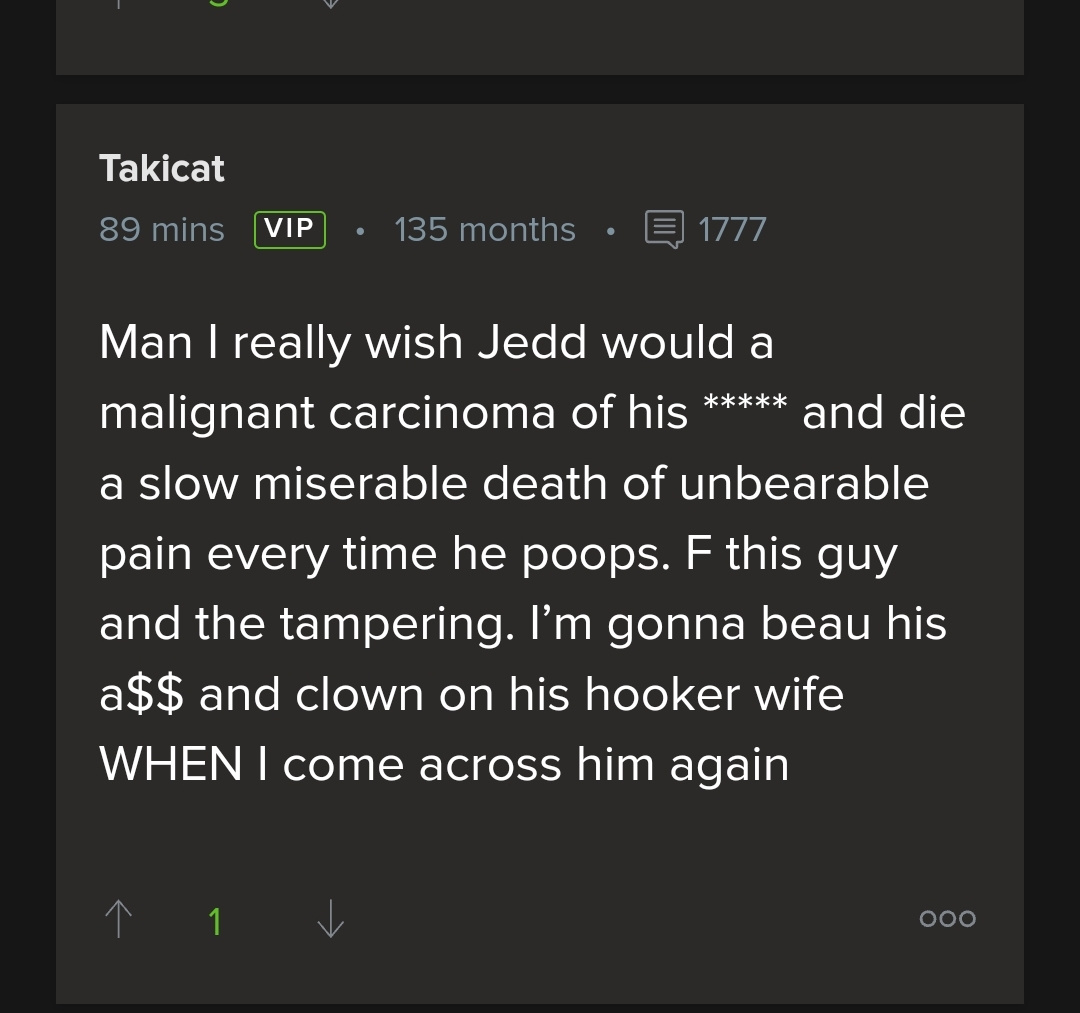Viewport: 1080px width, 1013px height.
Task: Click the comment bubble icon beside 1777
Action: click(664, 229)
